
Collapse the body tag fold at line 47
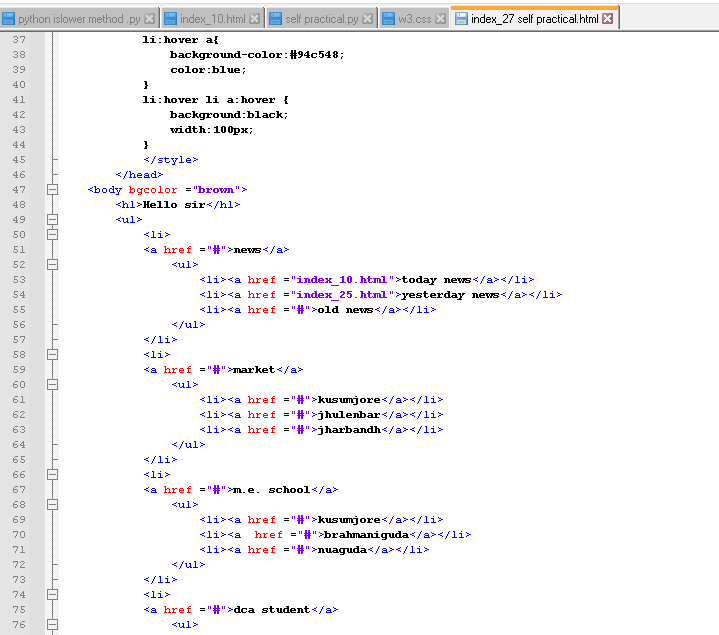pos(53,189)
